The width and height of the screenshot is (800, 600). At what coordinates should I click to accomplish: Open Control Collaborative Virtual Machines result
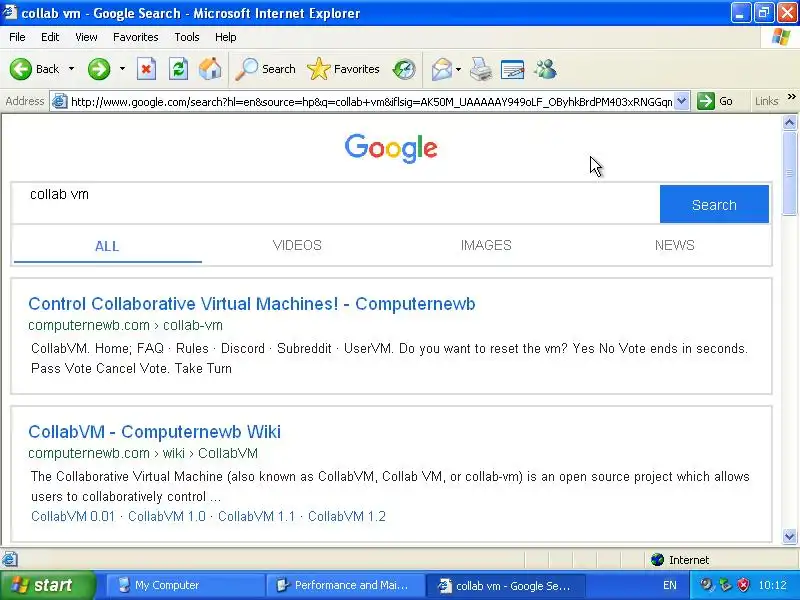click(x=252, y=304)
